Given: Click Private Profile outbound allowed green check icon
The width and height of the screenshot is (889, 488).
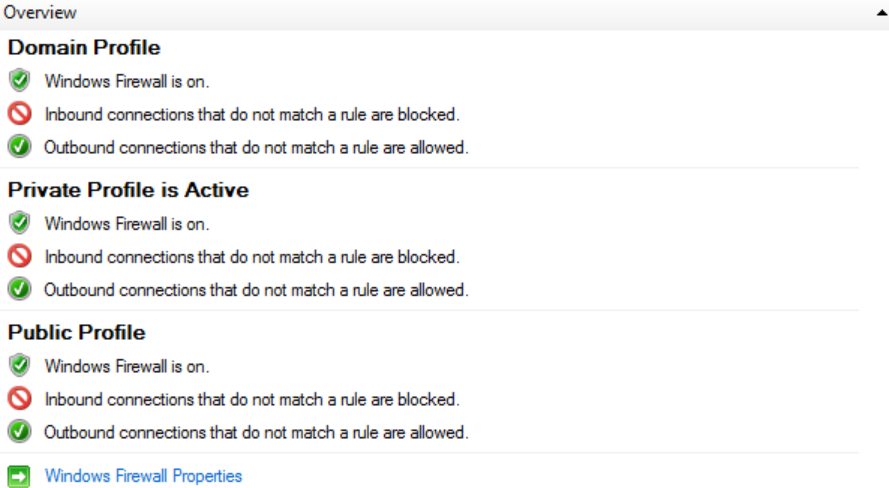Looking at the screenshot, I should pos(19,290).
